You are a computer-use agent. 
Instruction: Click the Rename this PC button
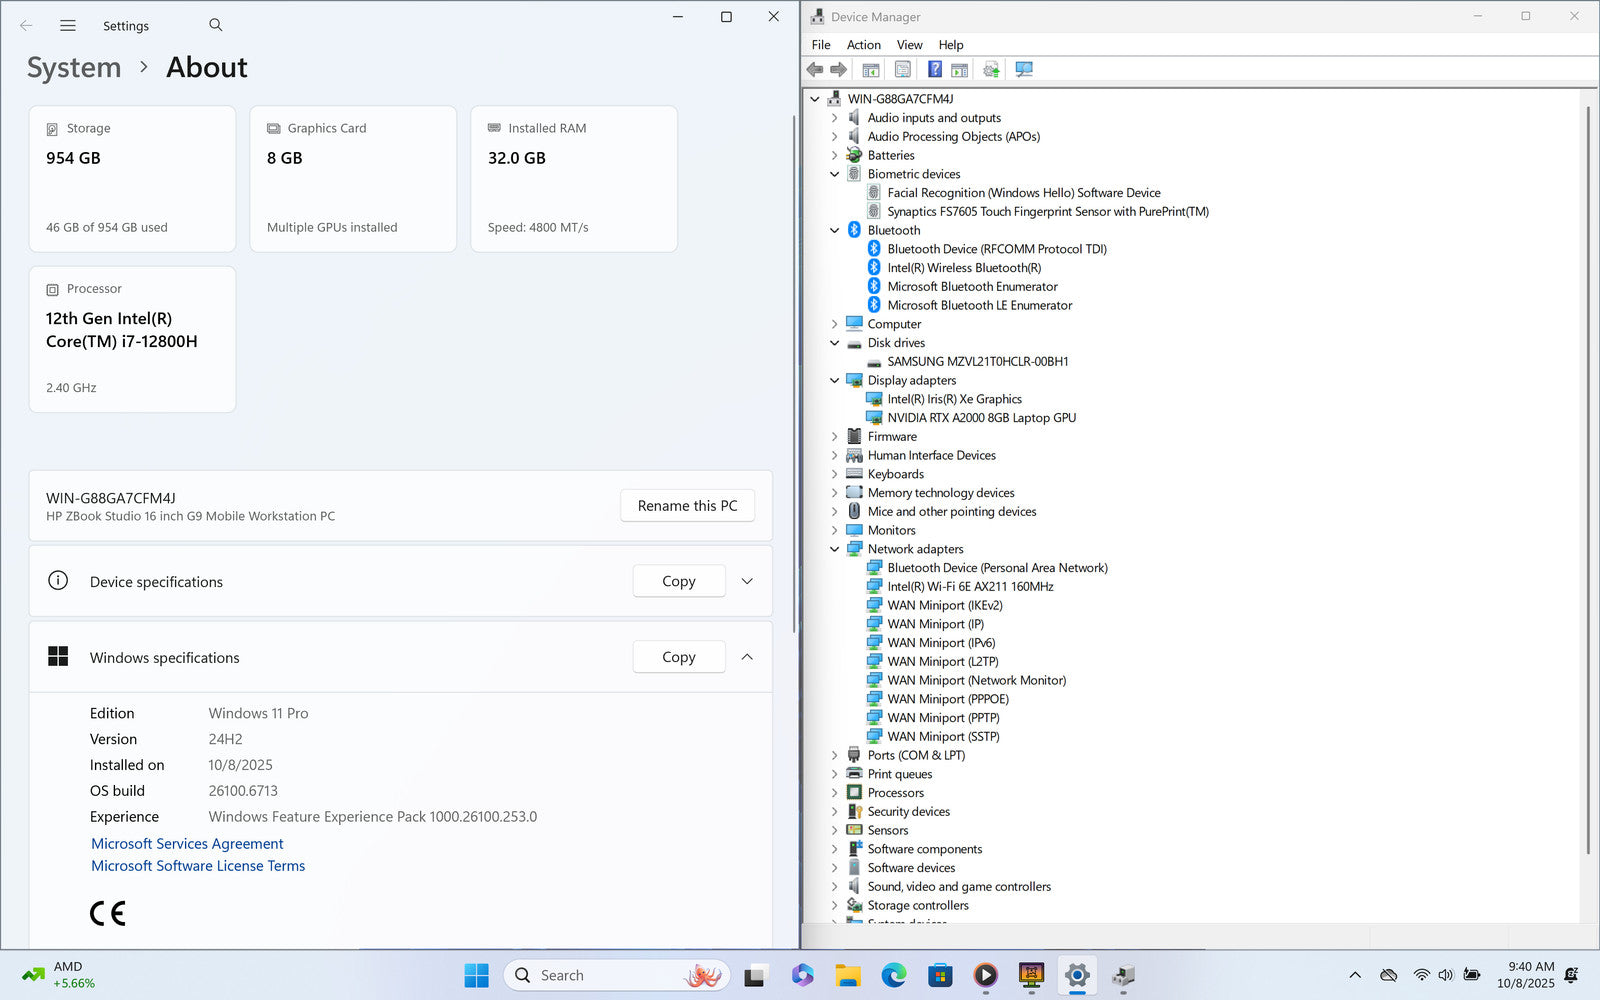(687, 506)
